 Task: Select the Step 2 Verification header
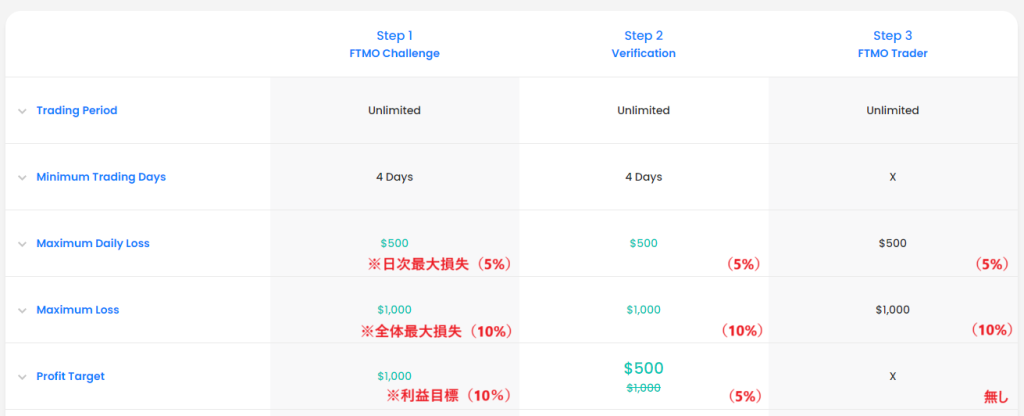click(643, 44)
